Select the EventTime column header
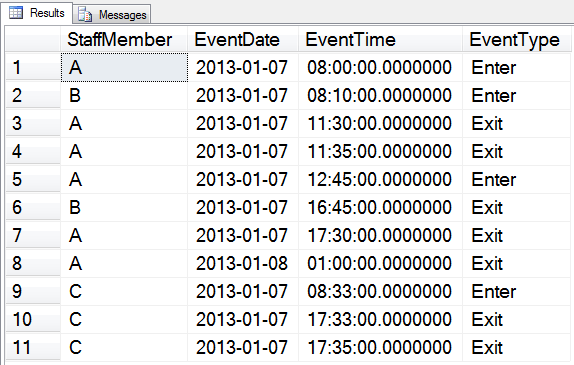Screen dimensions: 574x365 [x=380, y=40]
